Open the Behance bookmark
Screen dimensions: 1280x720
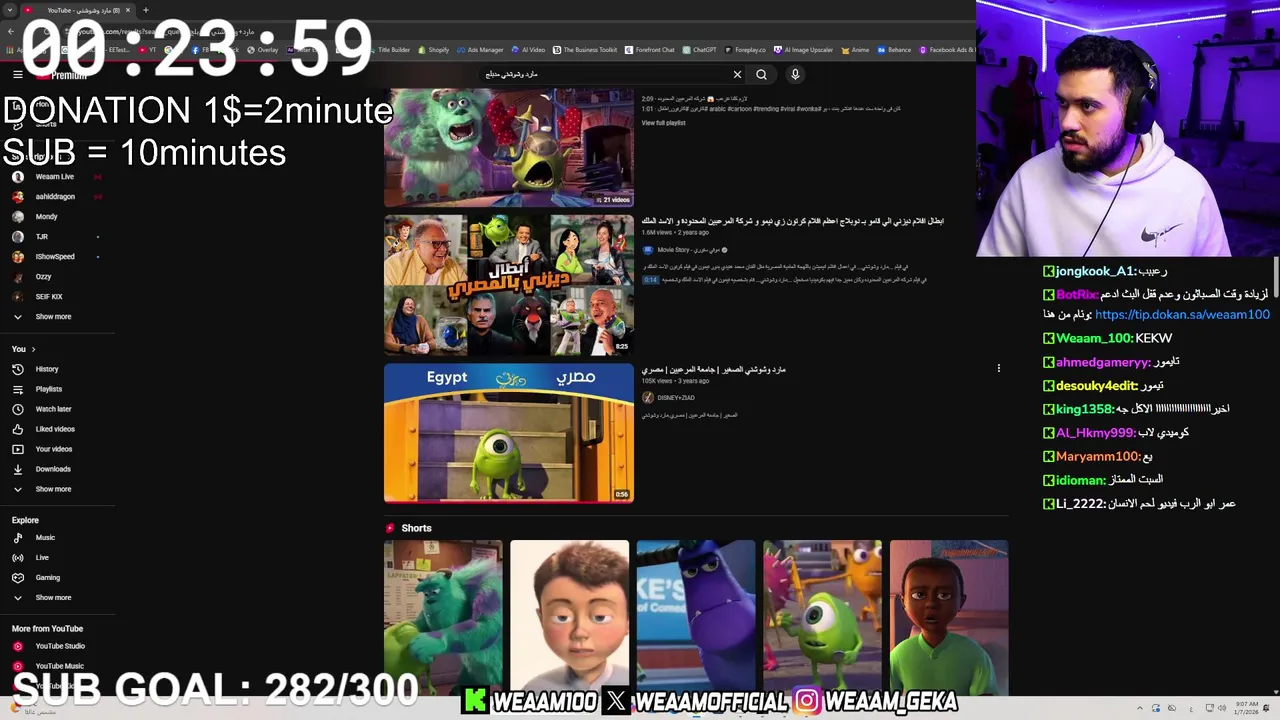point(894,49)
